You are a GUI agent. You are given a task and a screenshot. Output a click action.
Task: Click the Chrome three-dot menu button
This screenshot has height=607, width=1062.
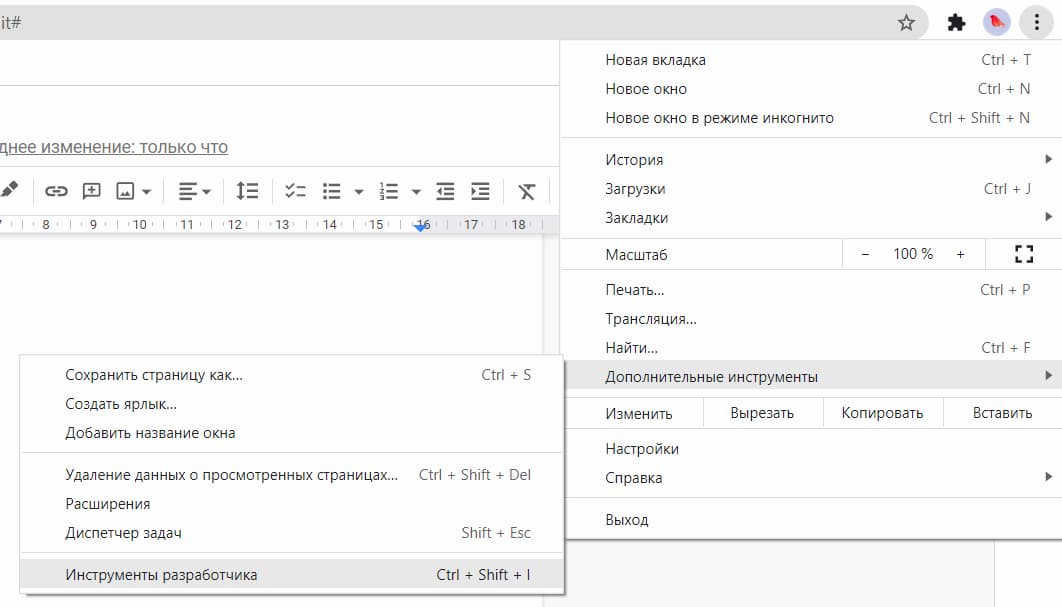click(x=1036, y=22)
